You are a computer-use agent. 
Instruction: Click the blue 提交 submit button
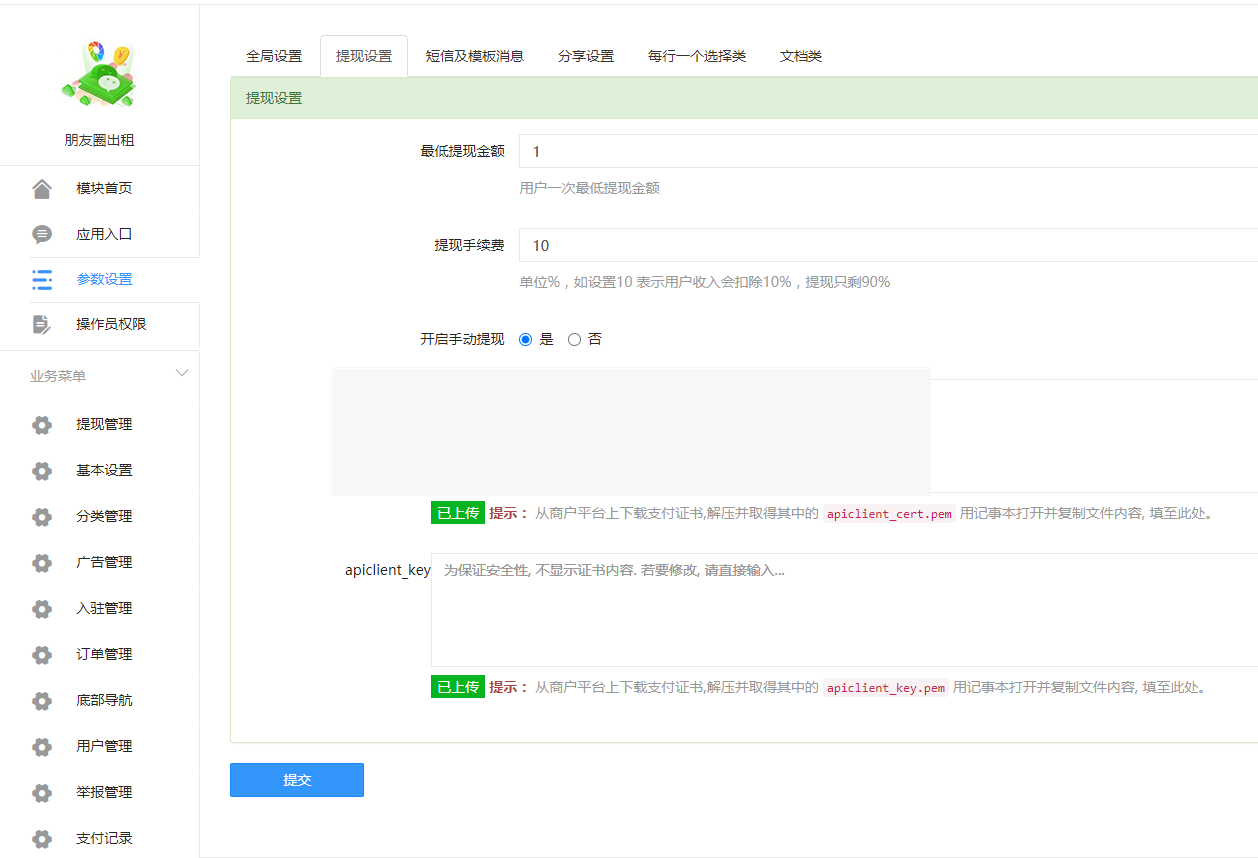pos(296,780)
